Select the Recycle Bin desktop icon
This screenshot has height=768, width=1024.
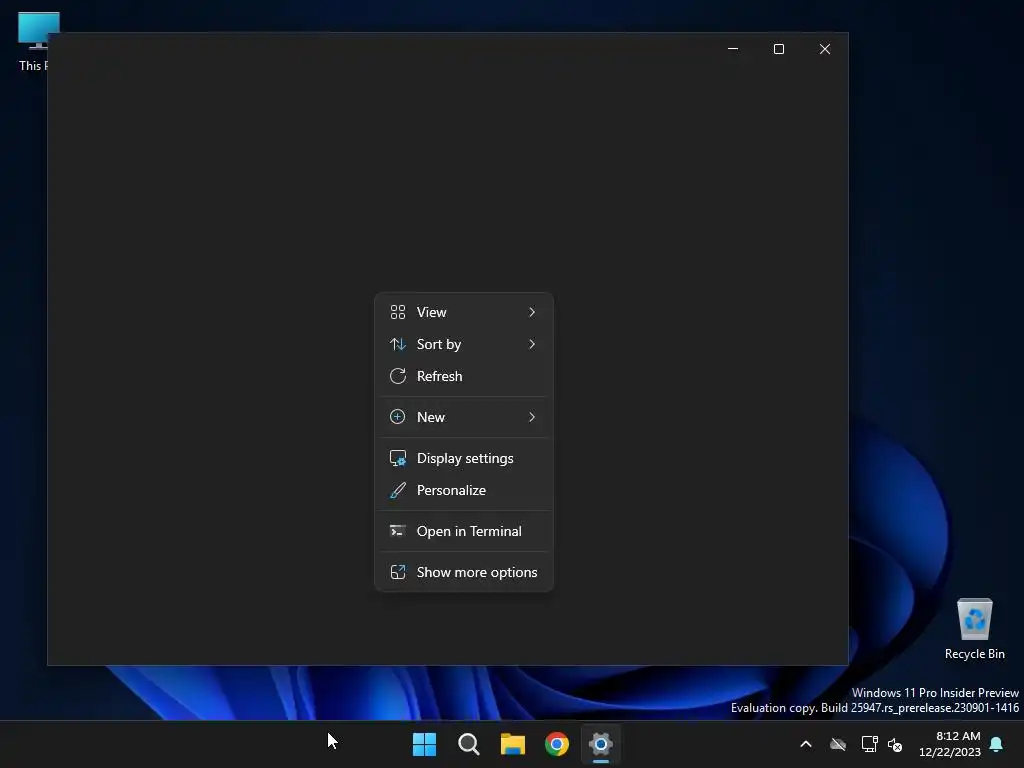974,630
